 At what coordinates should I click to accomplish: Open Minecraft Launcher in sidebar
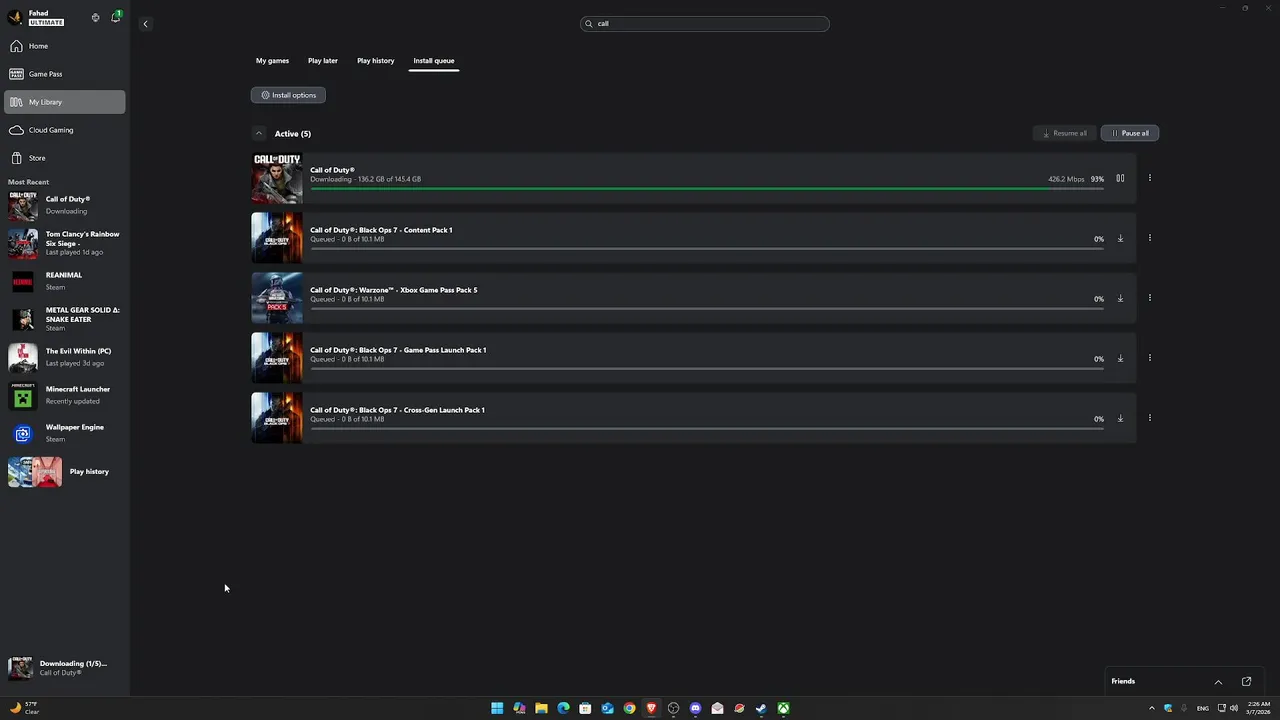point(65,395)
